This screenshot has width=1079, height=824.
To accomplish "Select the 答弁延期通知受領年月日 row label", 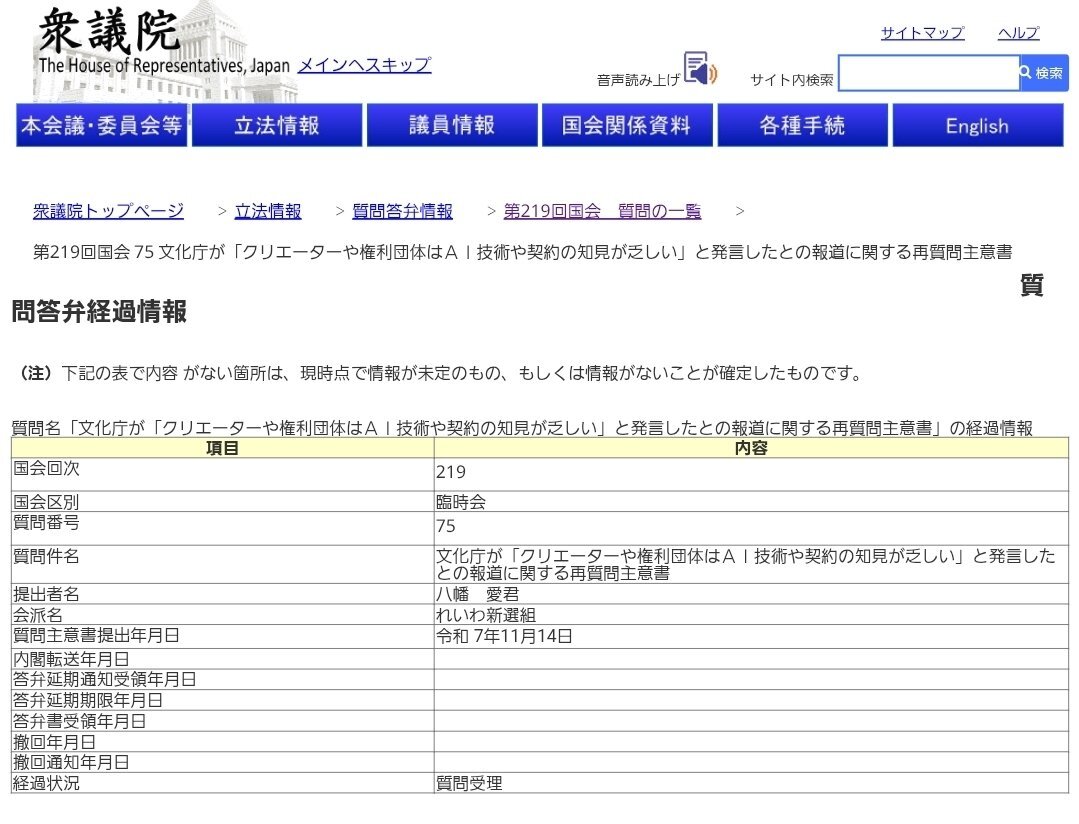I will tap(105, 679).
